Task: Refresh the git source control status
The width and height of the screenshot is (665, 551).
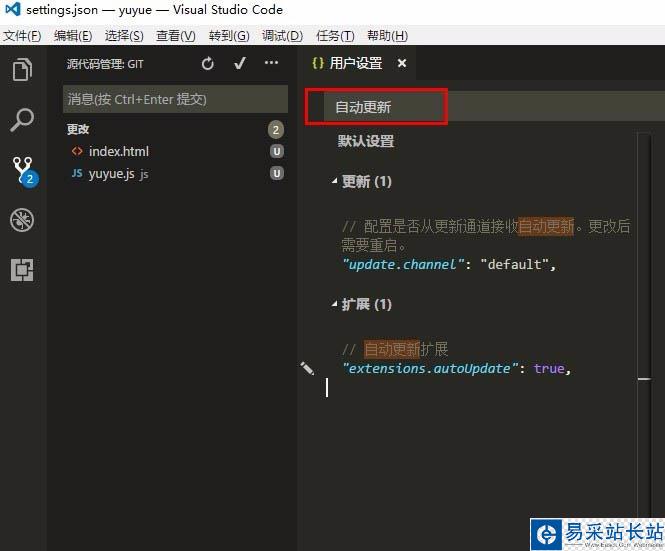Action: (x=208, y=64)
